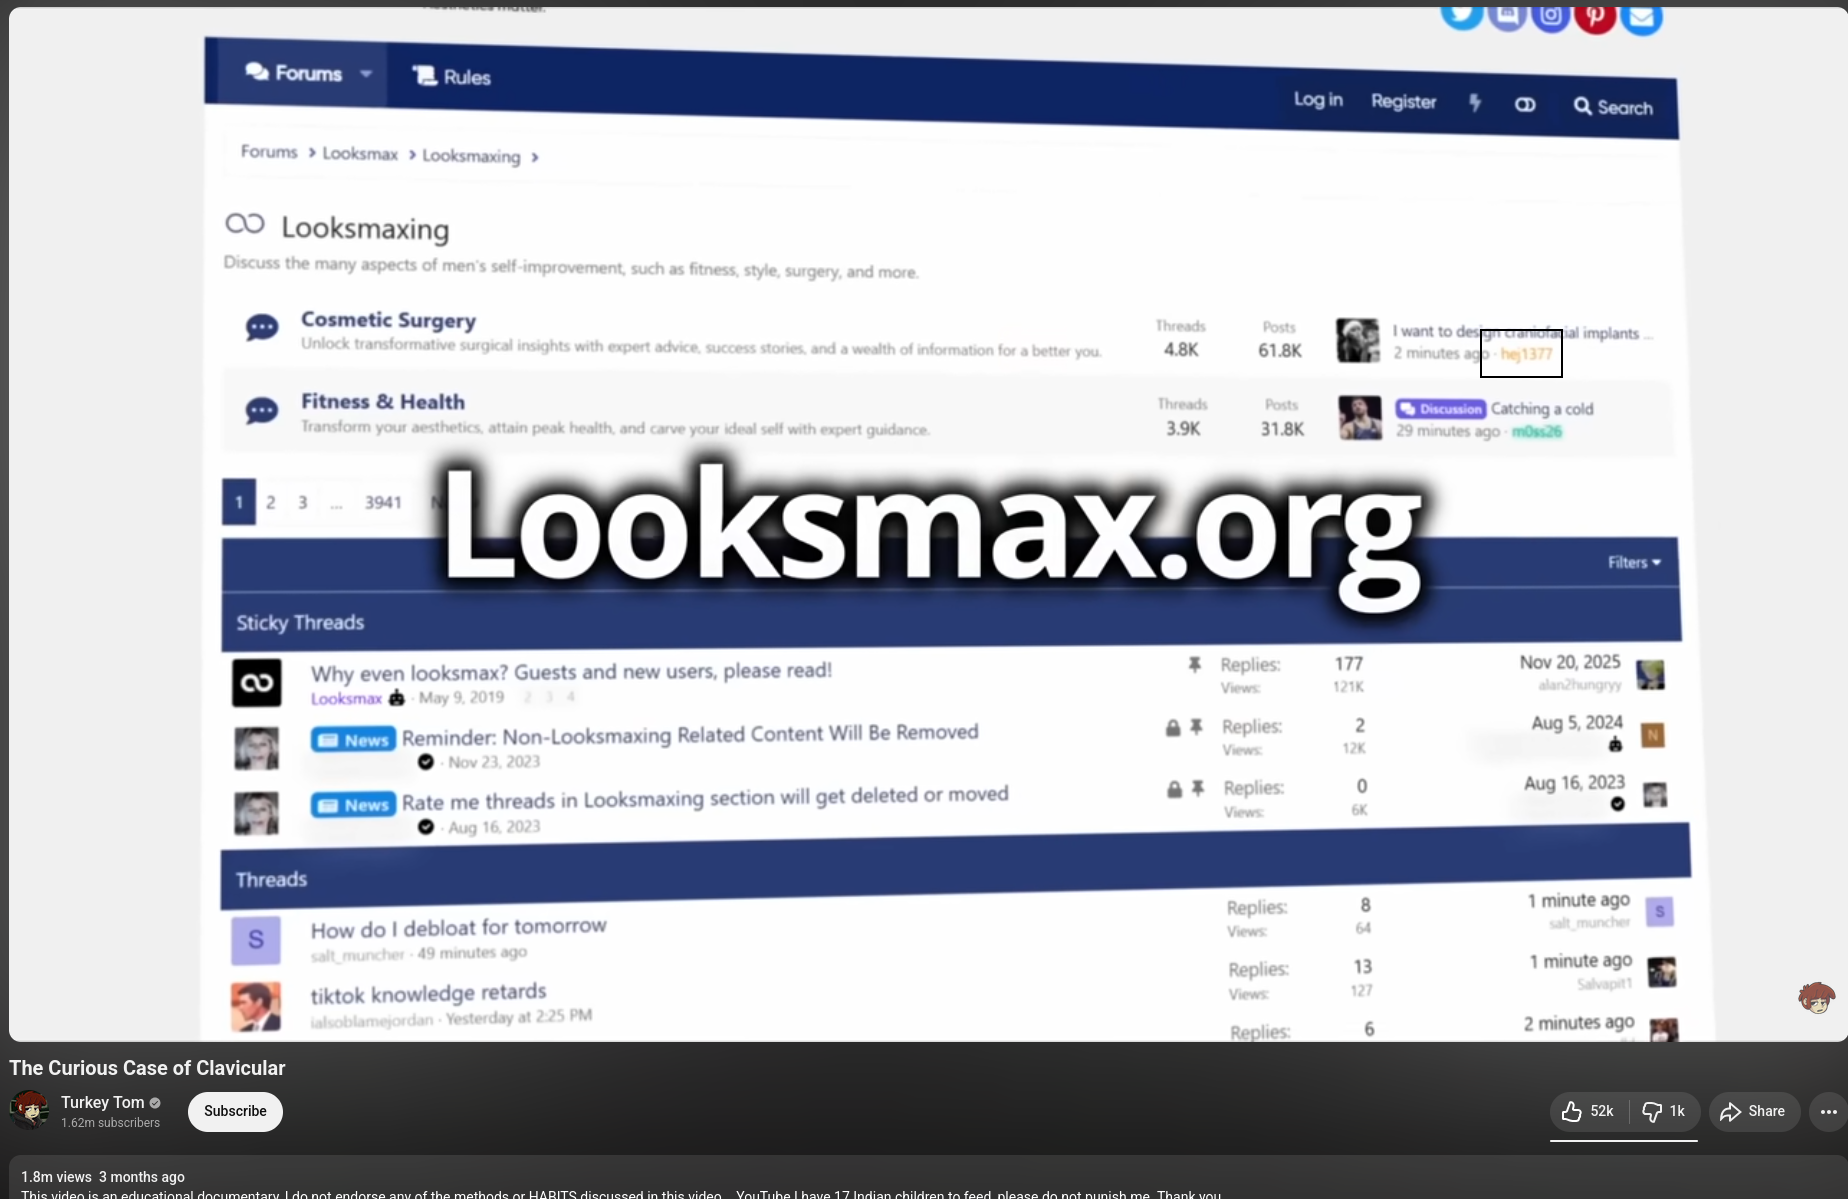Open the Share dialog

[1753, 1111]
